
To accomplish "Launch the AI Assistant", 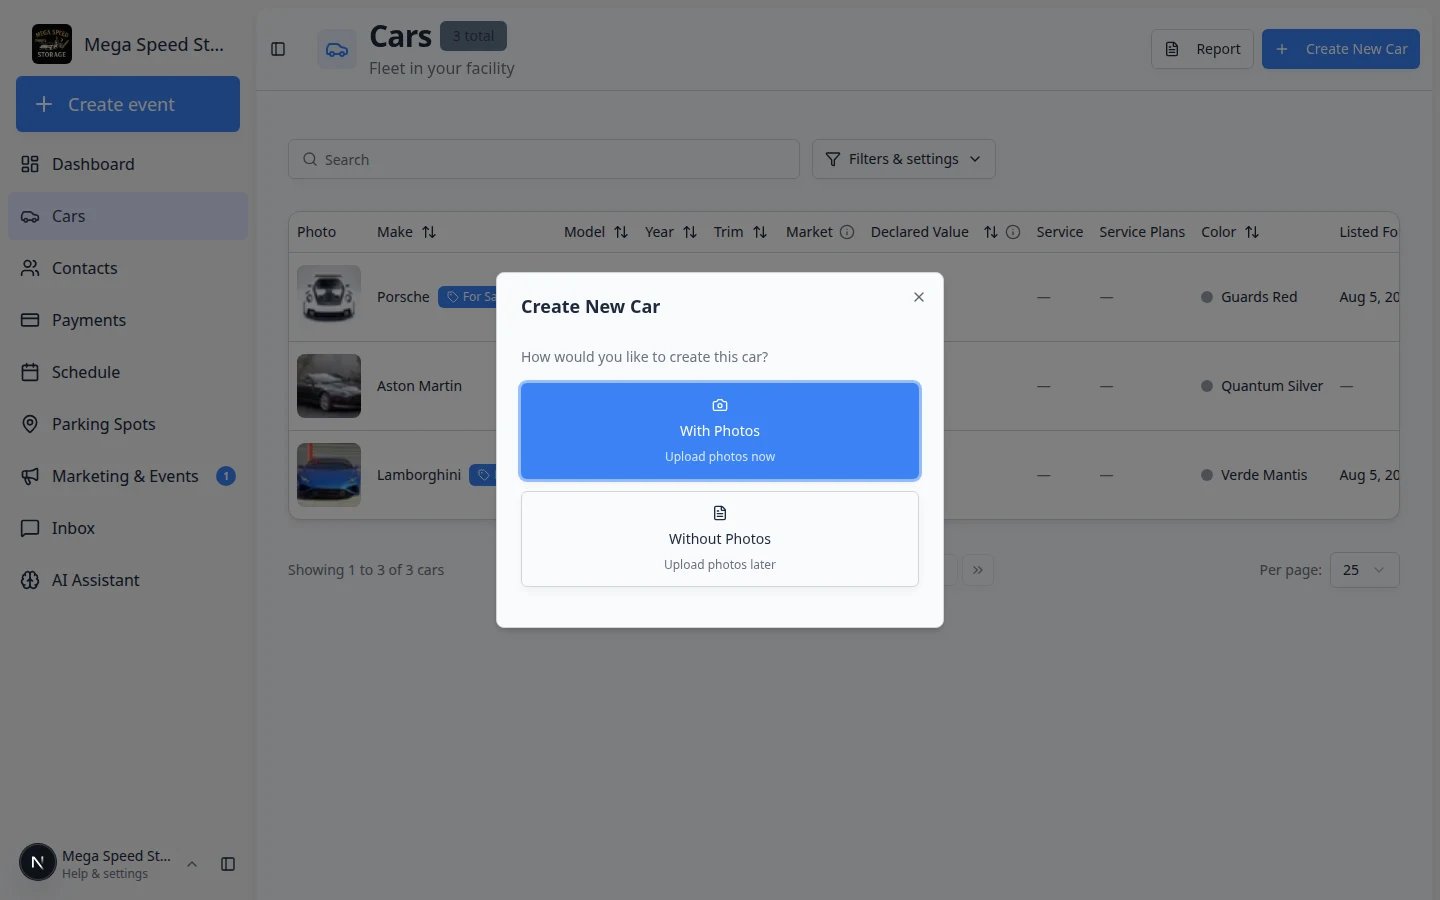I will tap(128, 580).
